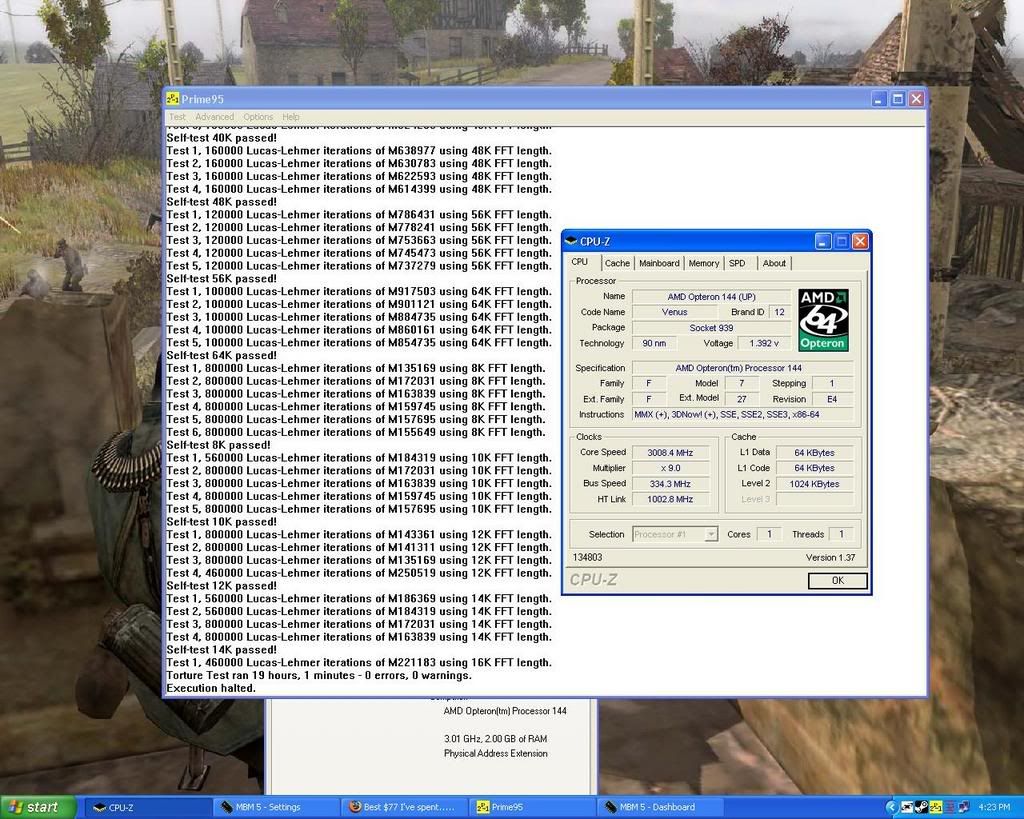Switch to the About tab in CPU-Z

[x=774, y=263]
